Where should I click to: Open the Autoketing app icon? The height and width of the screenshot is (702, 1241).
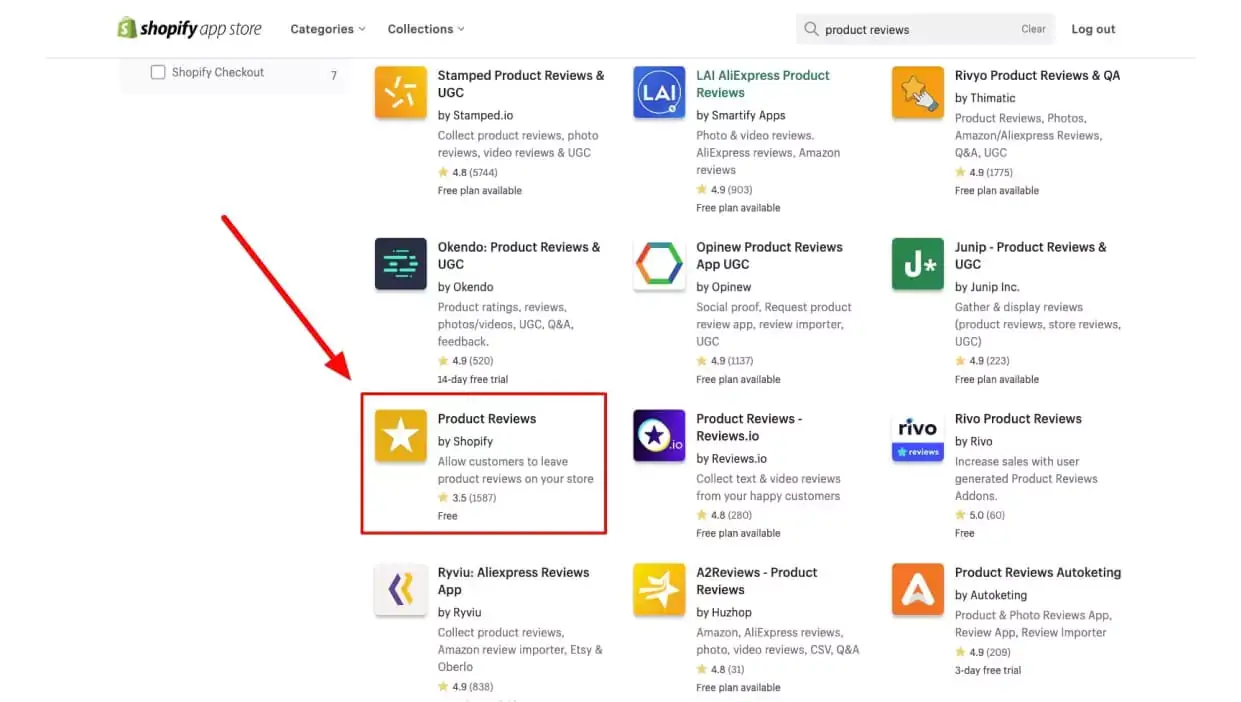(x=918, y=590)
